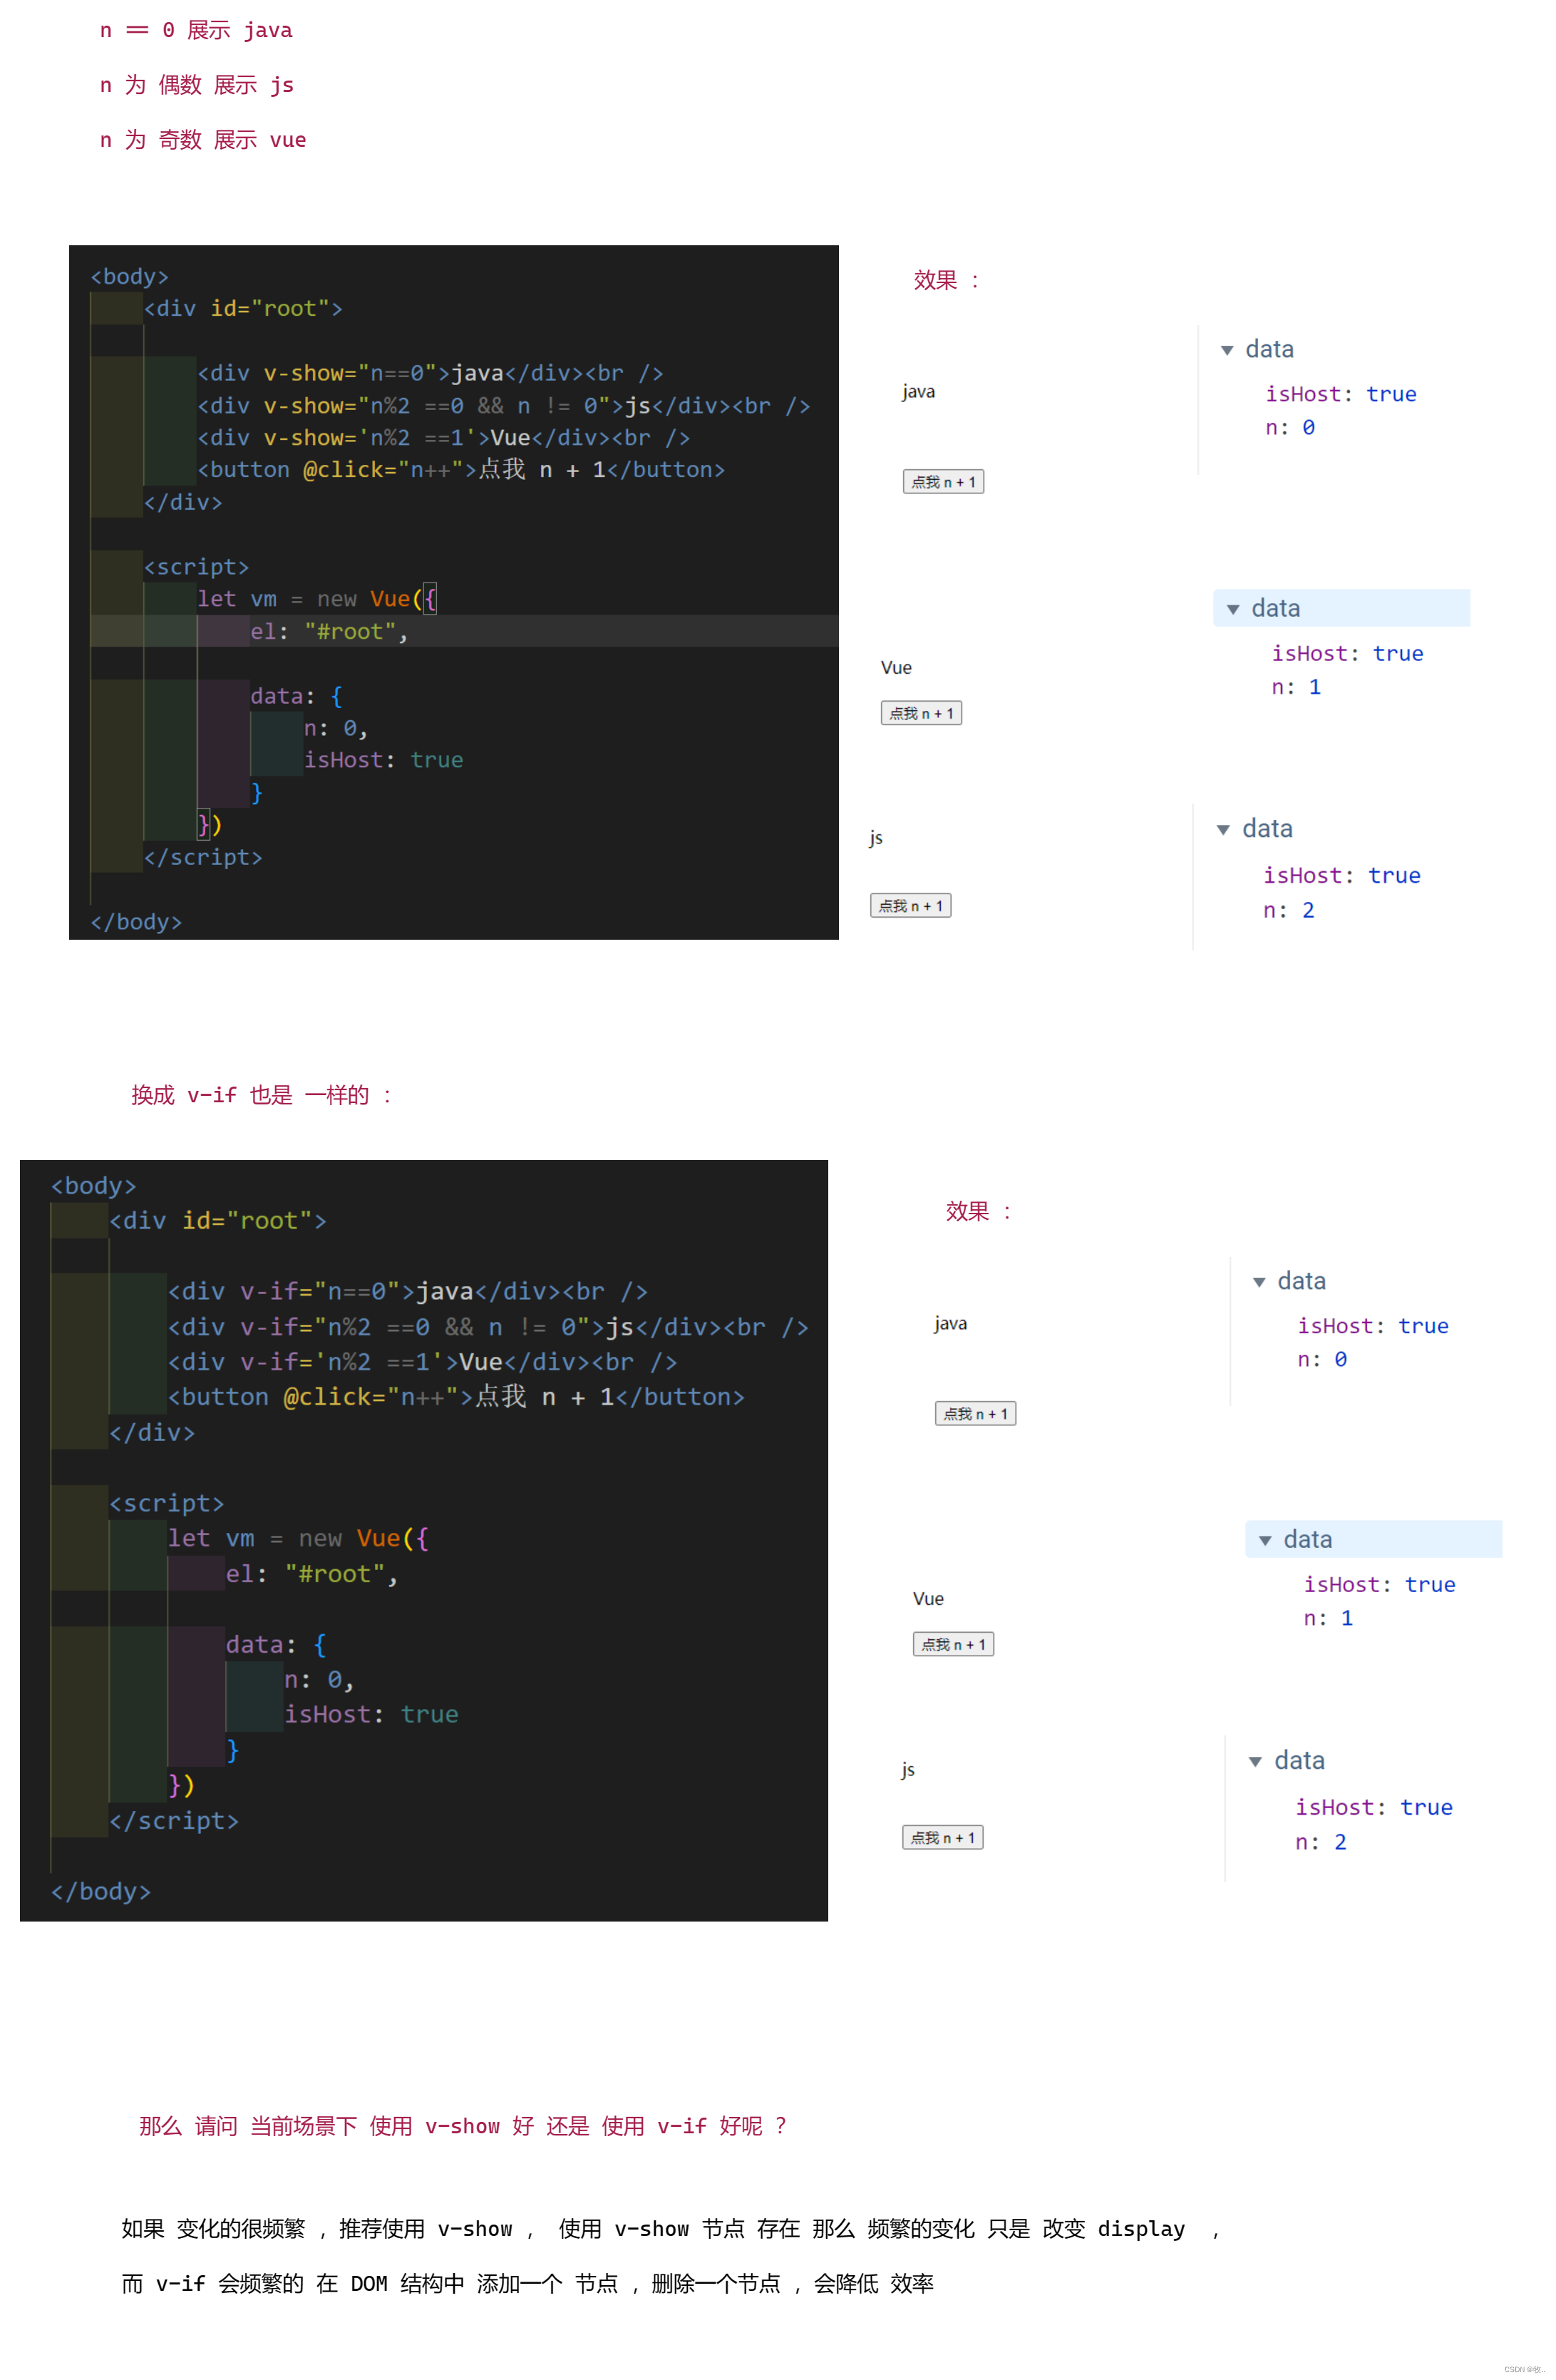Click the button @click="n++" line in the v-if code

point(456,1397)
